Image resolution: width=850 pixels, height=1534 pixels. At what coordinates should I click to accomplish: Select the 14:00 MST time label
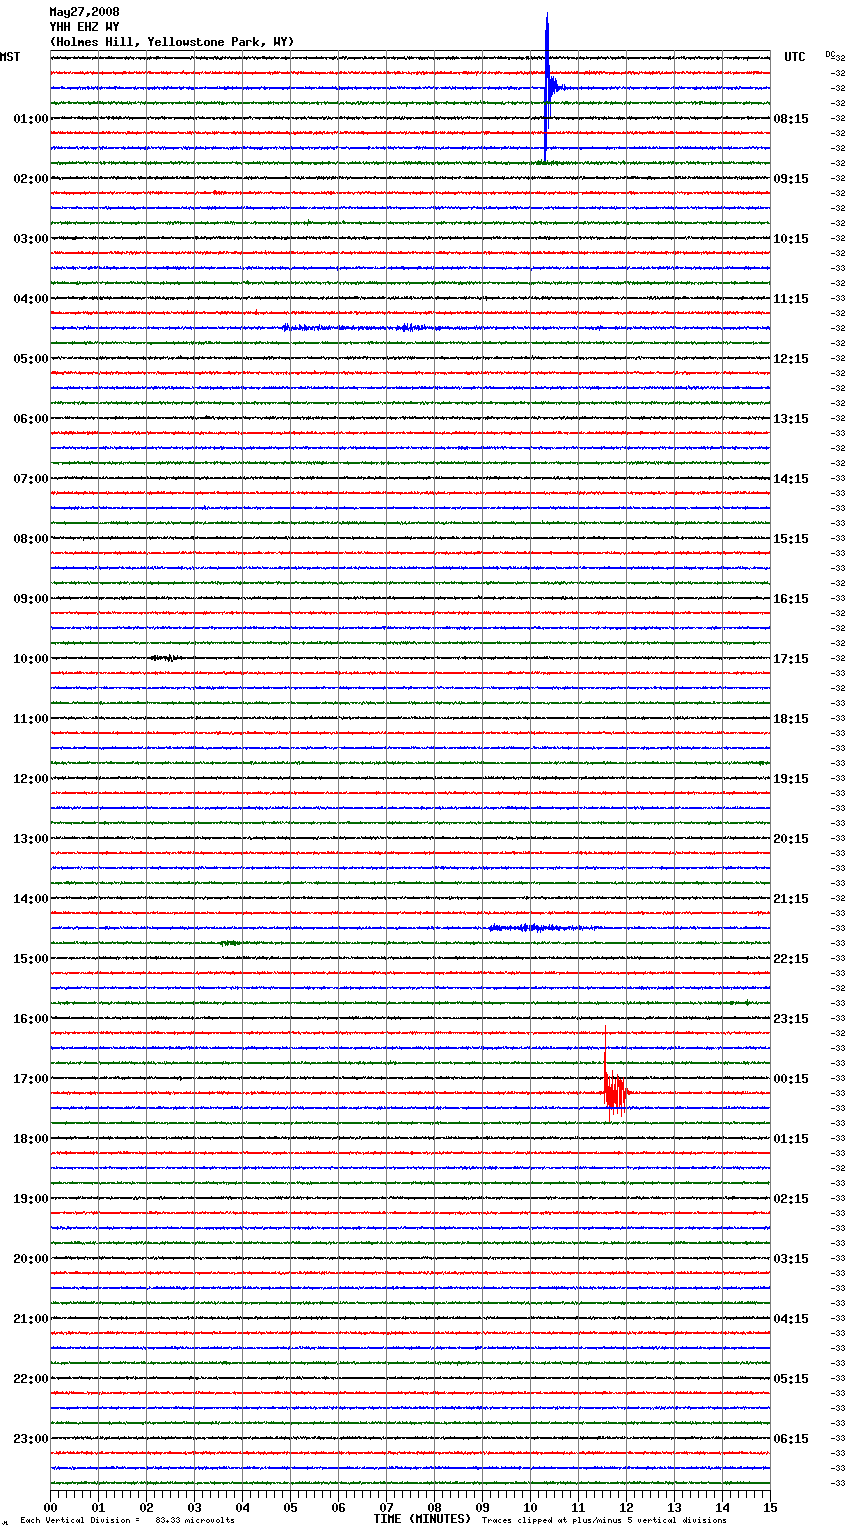[x=31, y=899]
